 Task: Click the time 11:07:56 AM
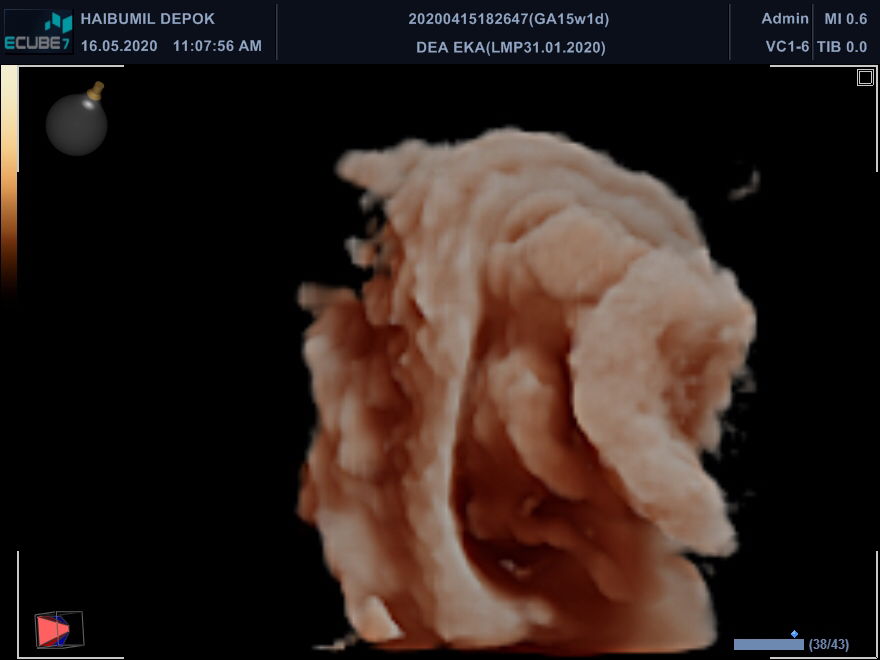(x=217, y=46)
